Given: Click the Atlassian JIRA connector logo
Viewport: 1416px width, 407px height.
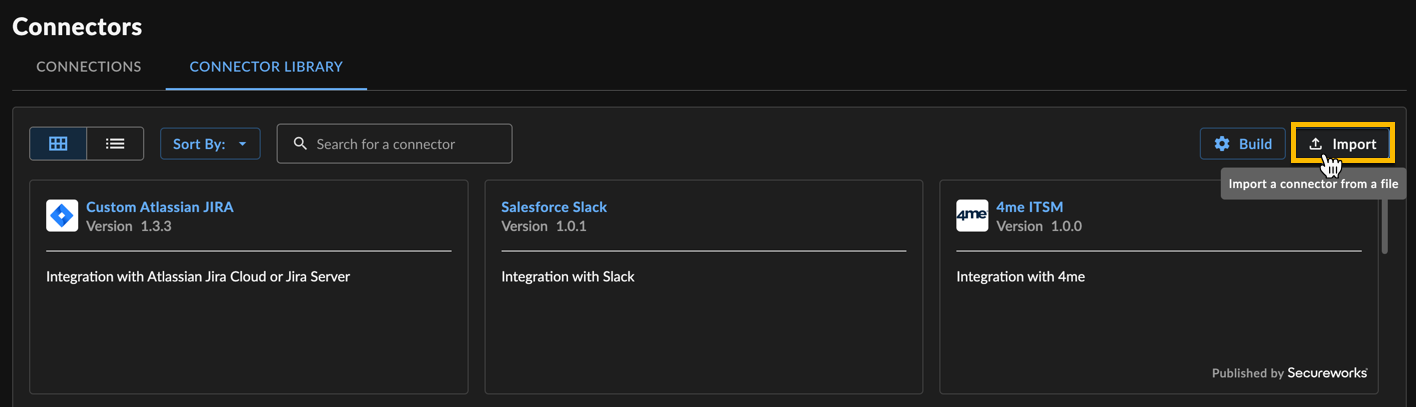Looking at the screenshot, I should [62, 216].
